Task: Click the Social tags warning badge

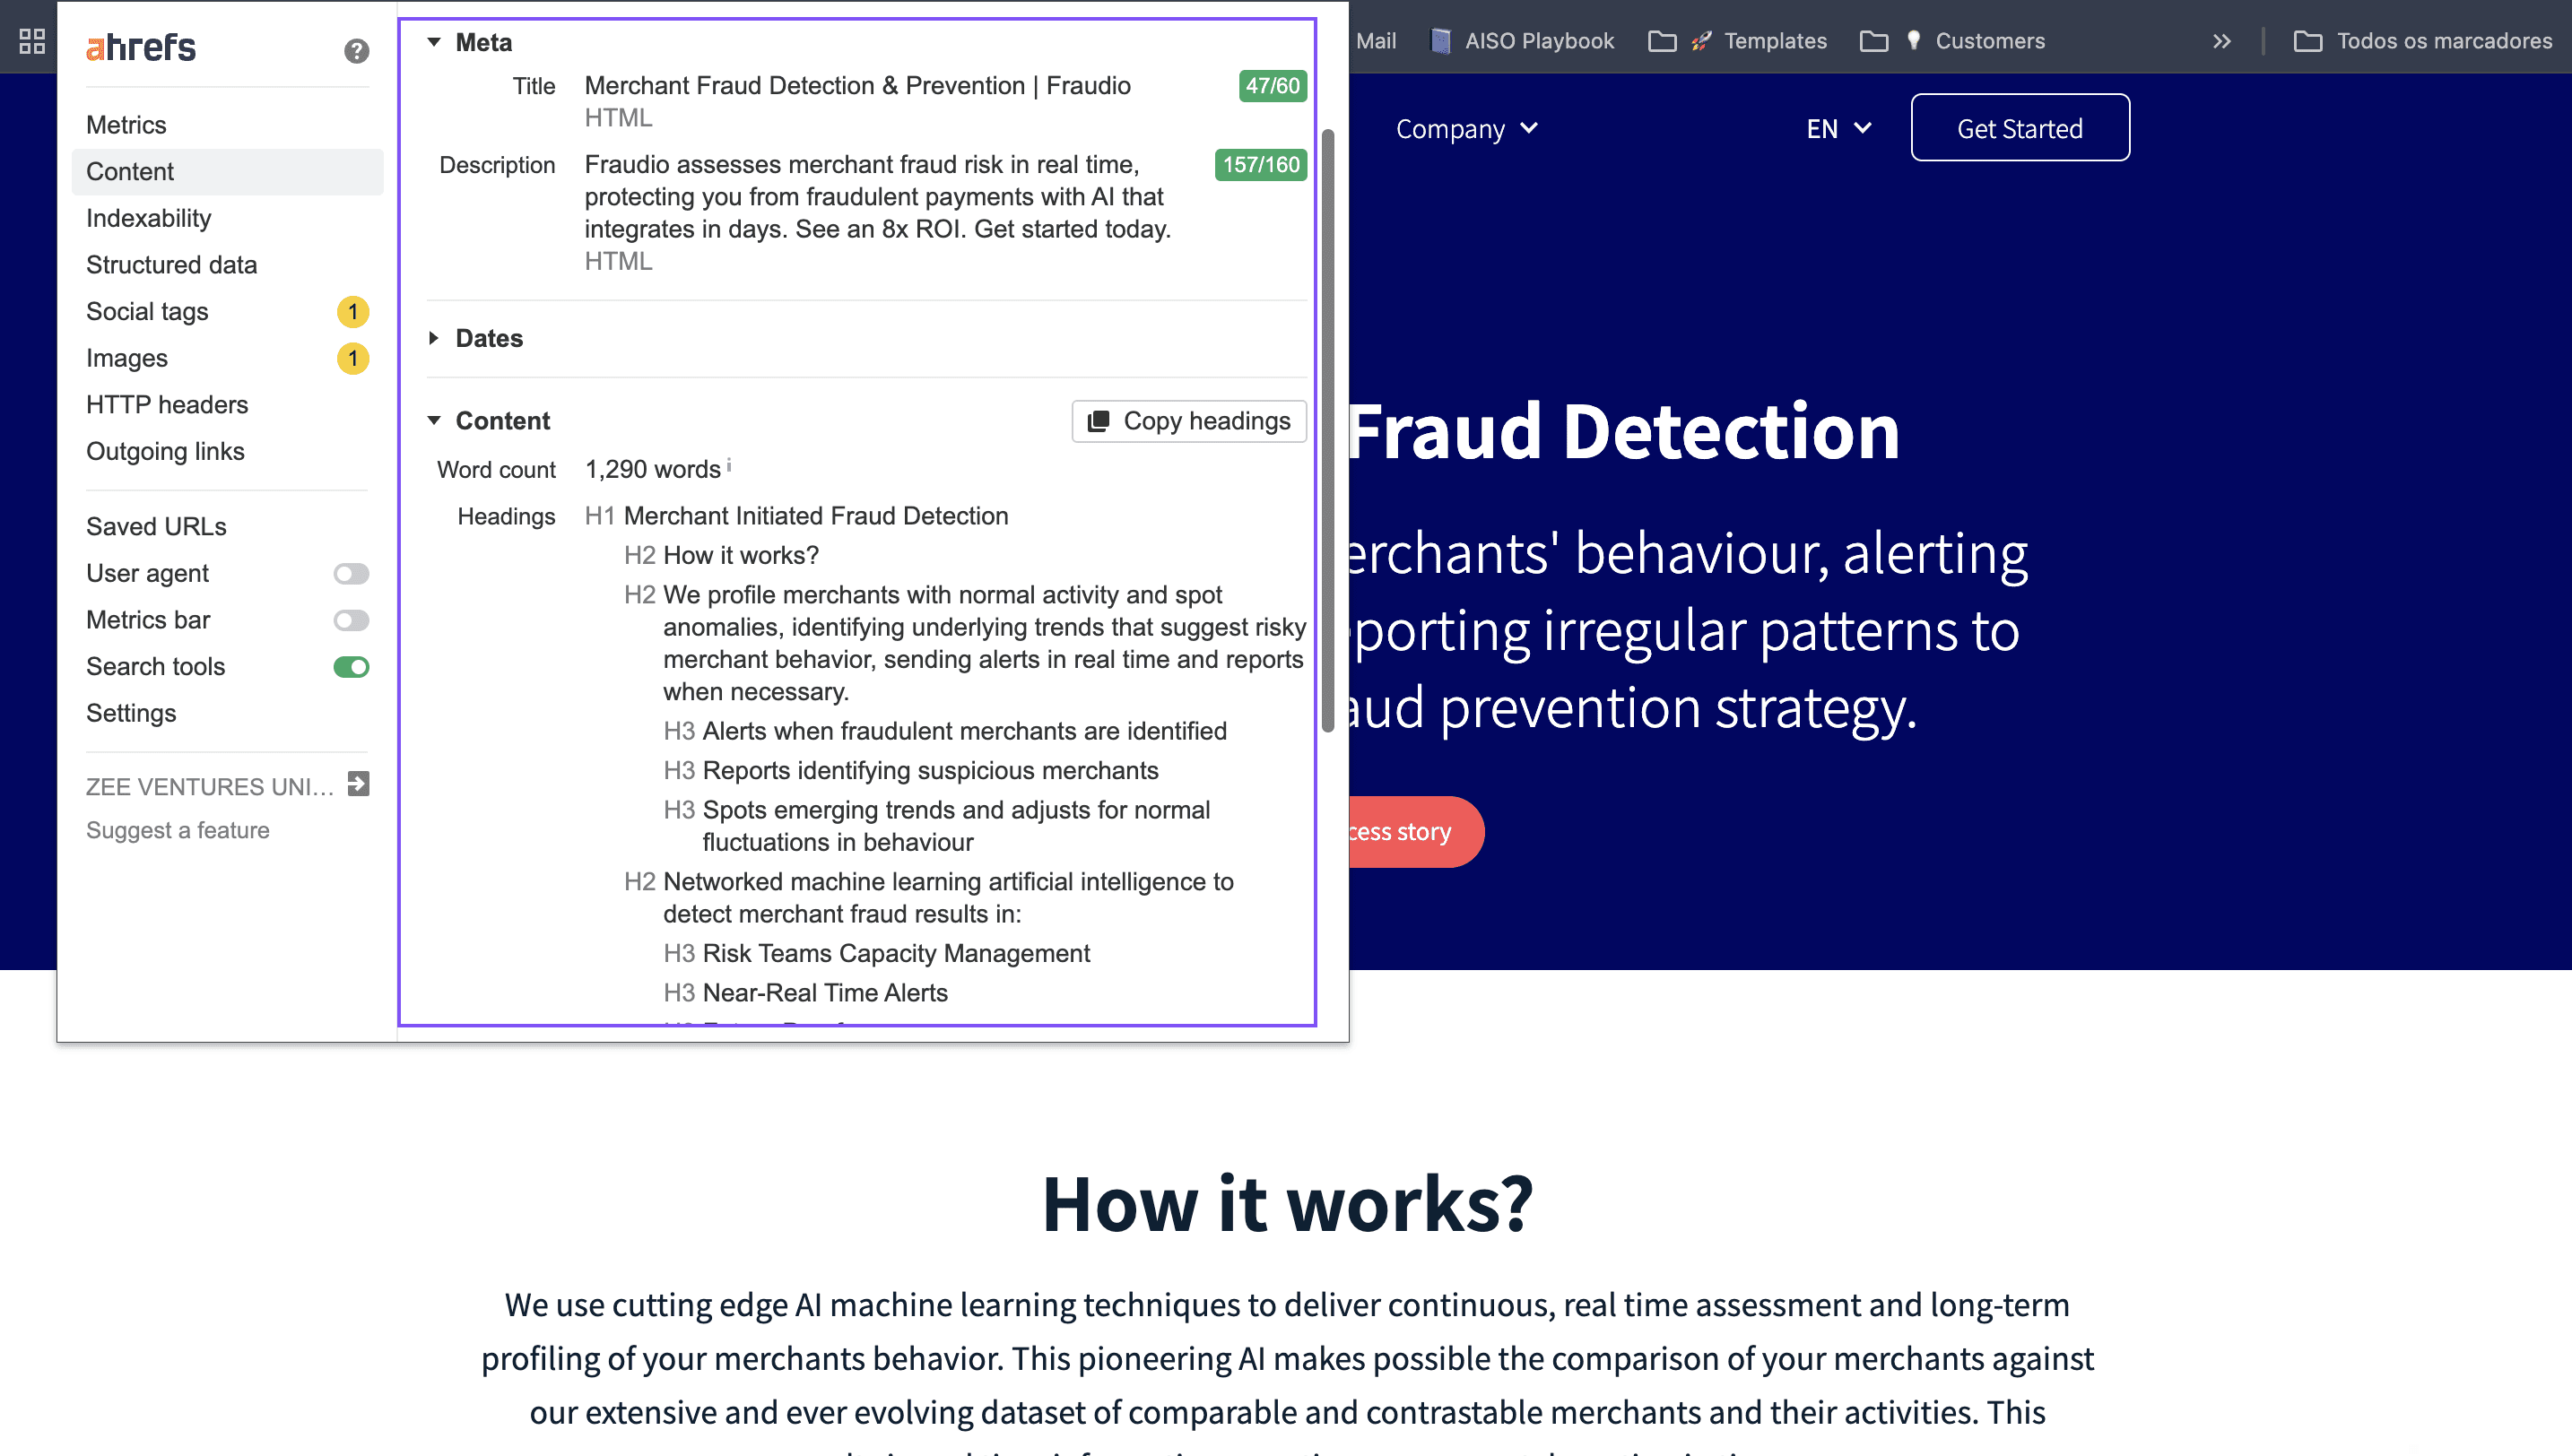Action: (x=352, y=312)
